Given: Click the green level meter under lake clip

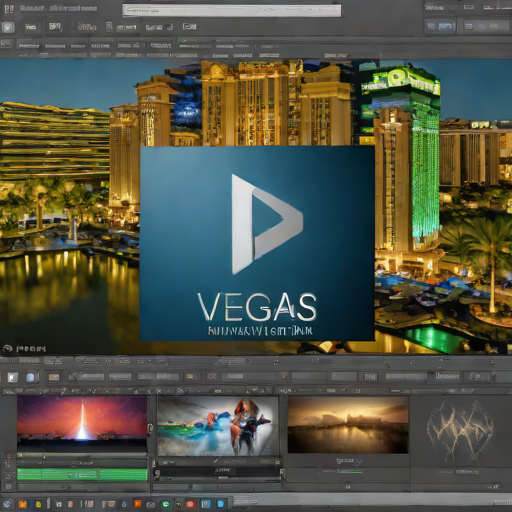Looking at the screenshot, I should pyautogui.click(x=350, y=471).
